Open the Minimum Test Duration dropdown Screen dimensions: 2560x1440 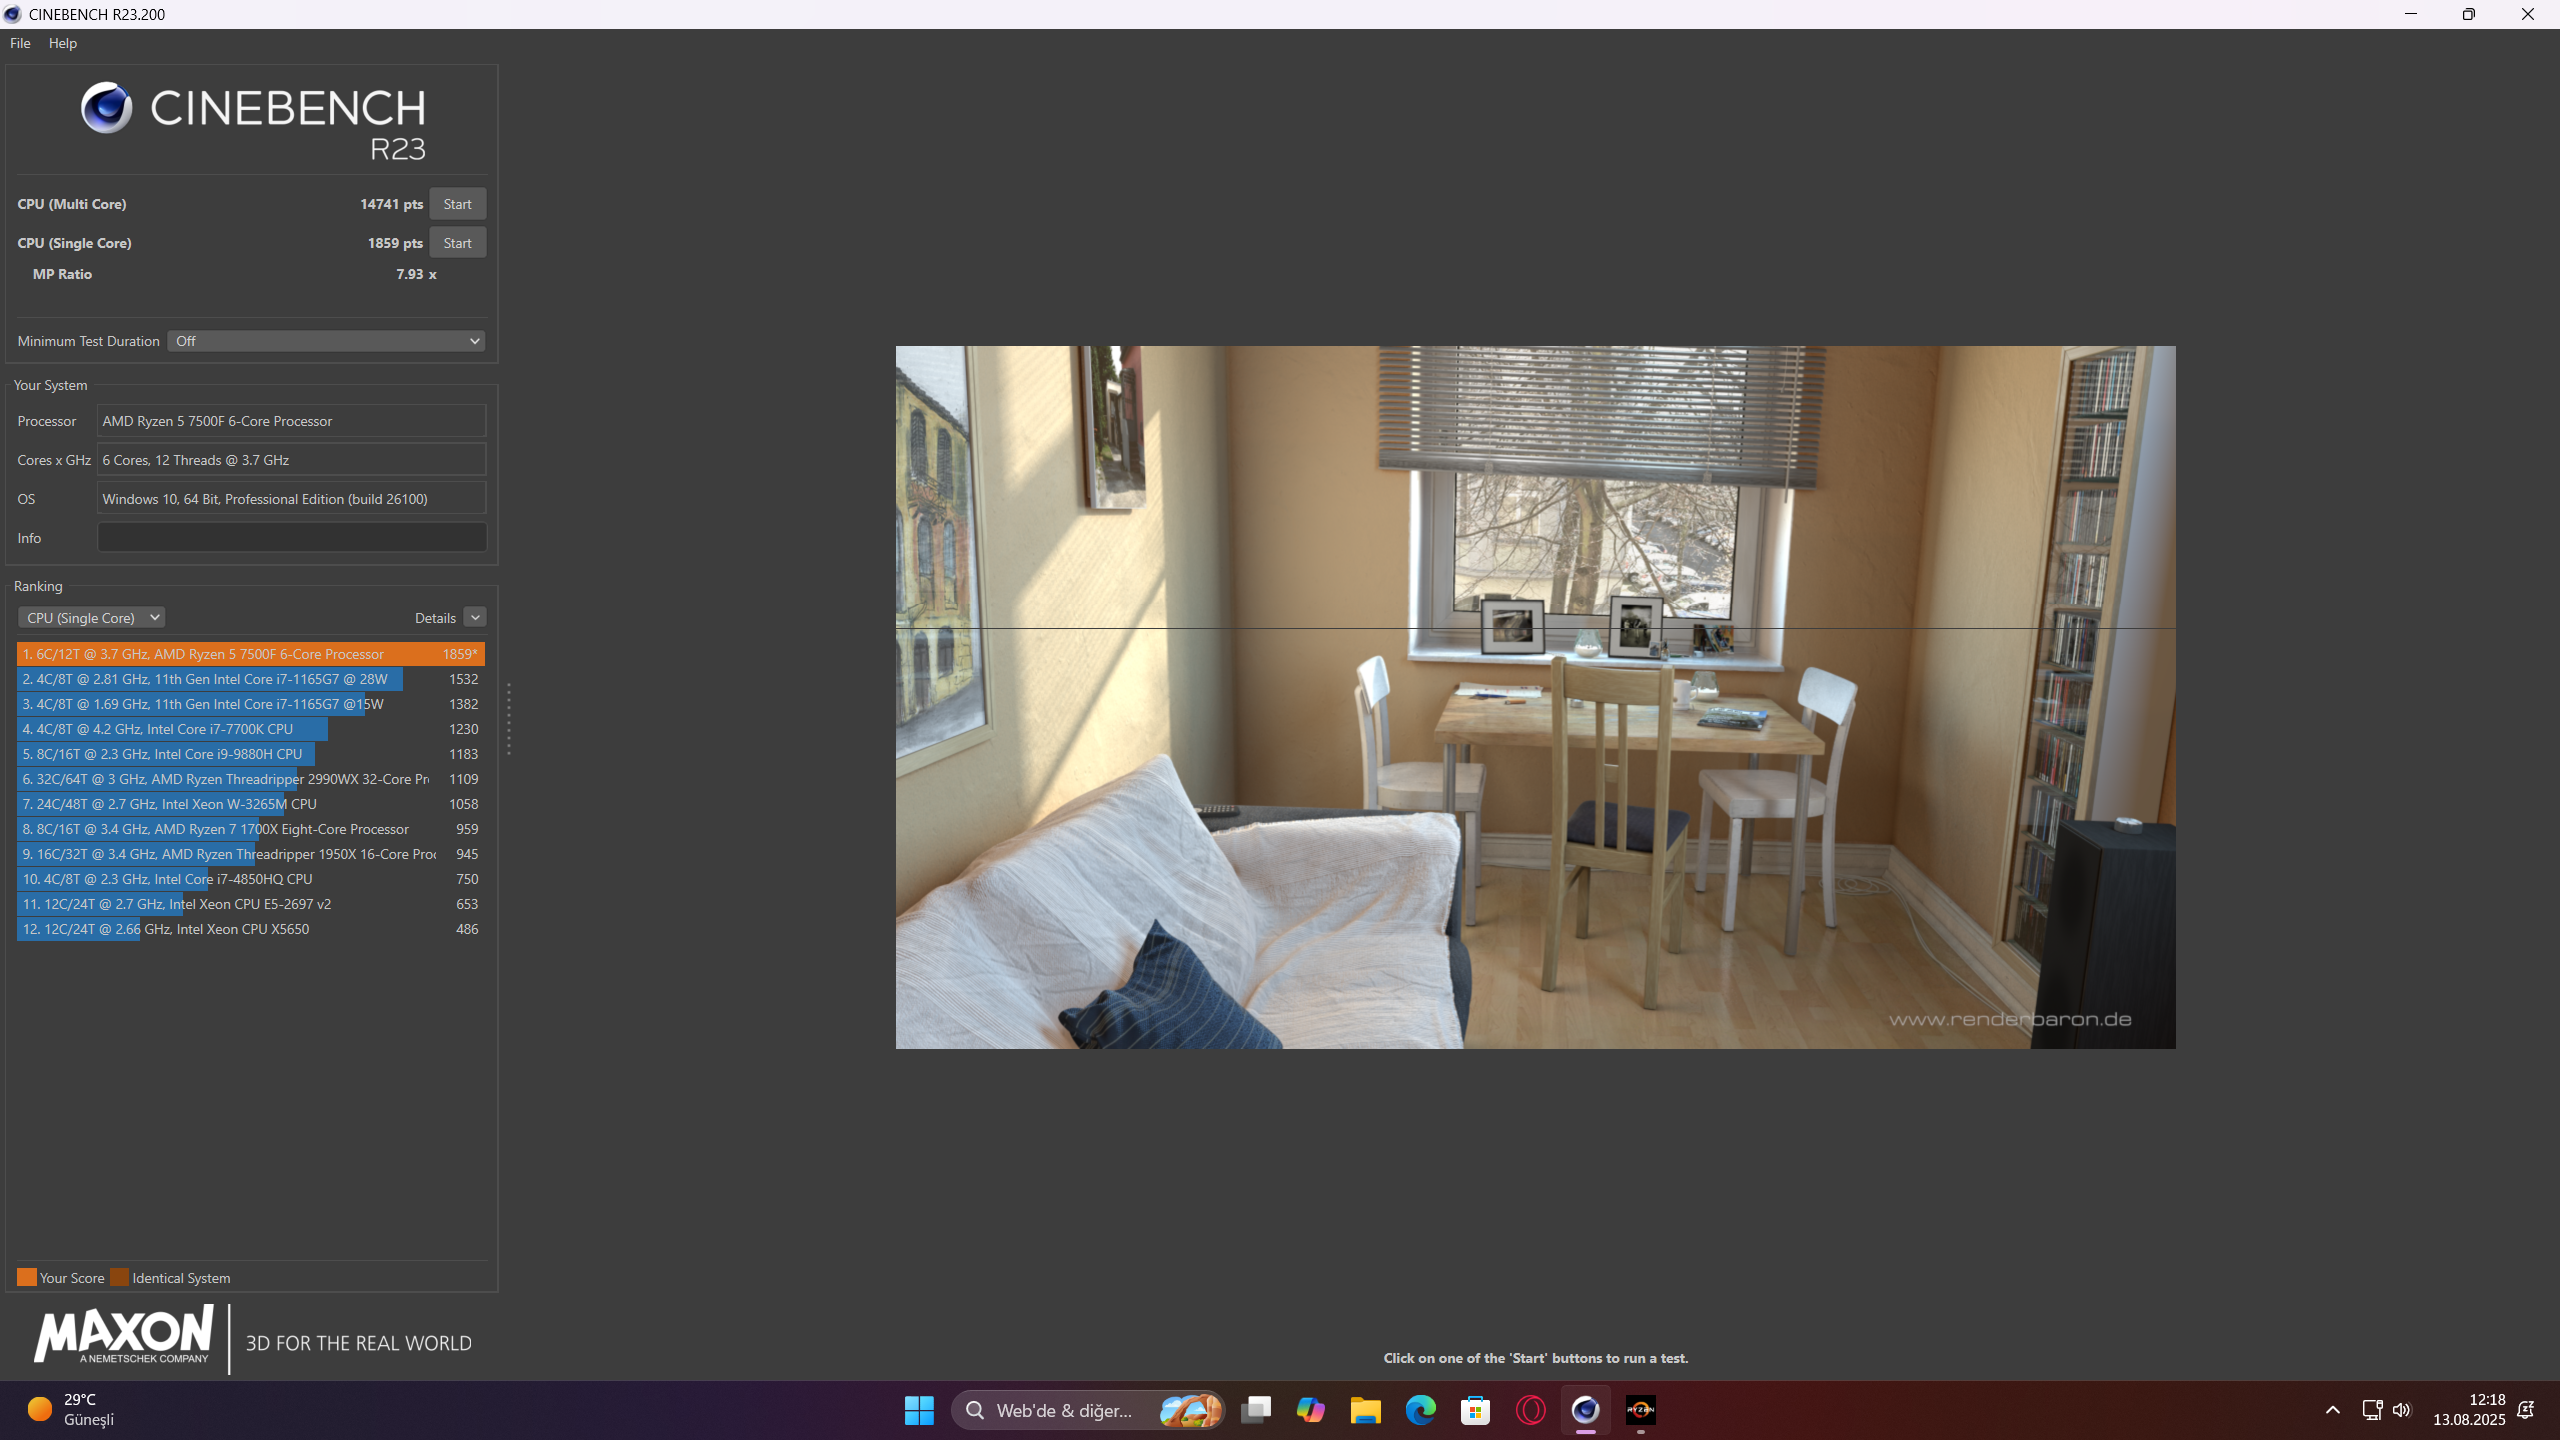[326, 341]
